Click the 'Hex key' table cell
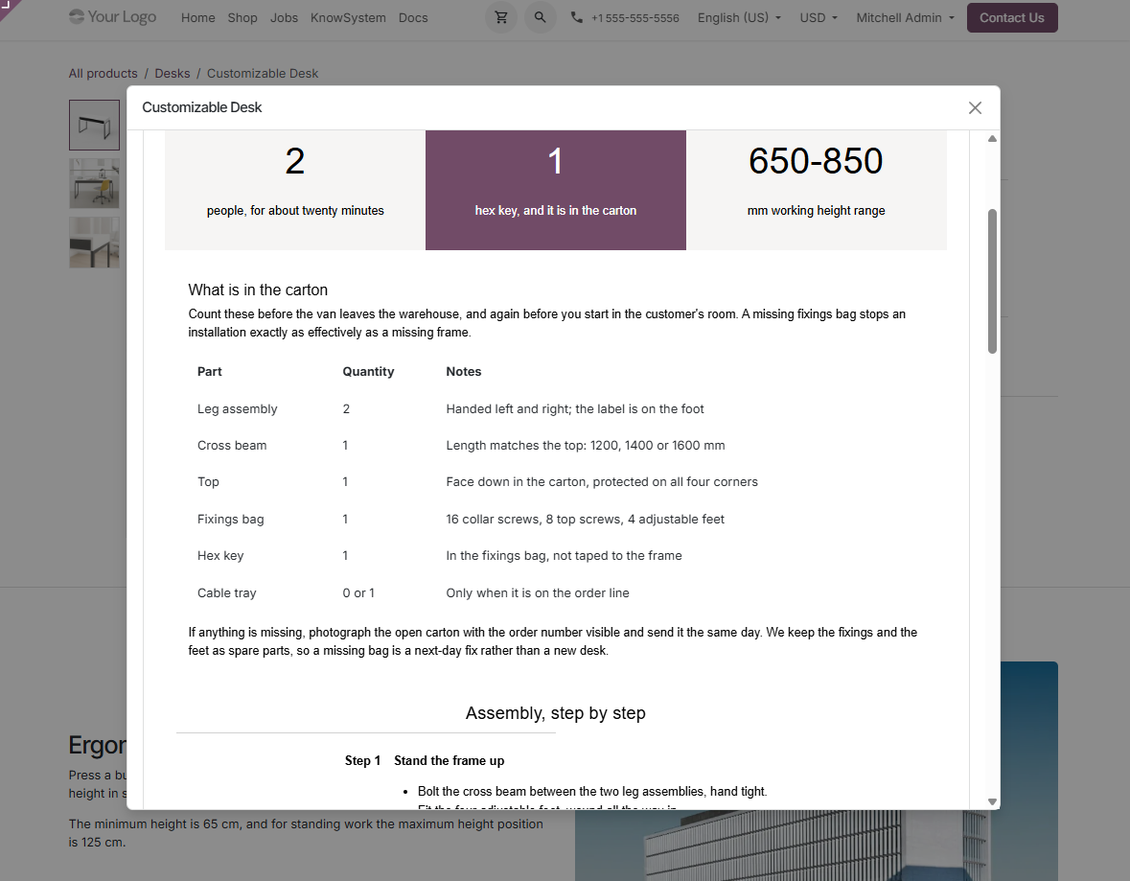This screenshot has width=1130, height=881. pos(221,556)
